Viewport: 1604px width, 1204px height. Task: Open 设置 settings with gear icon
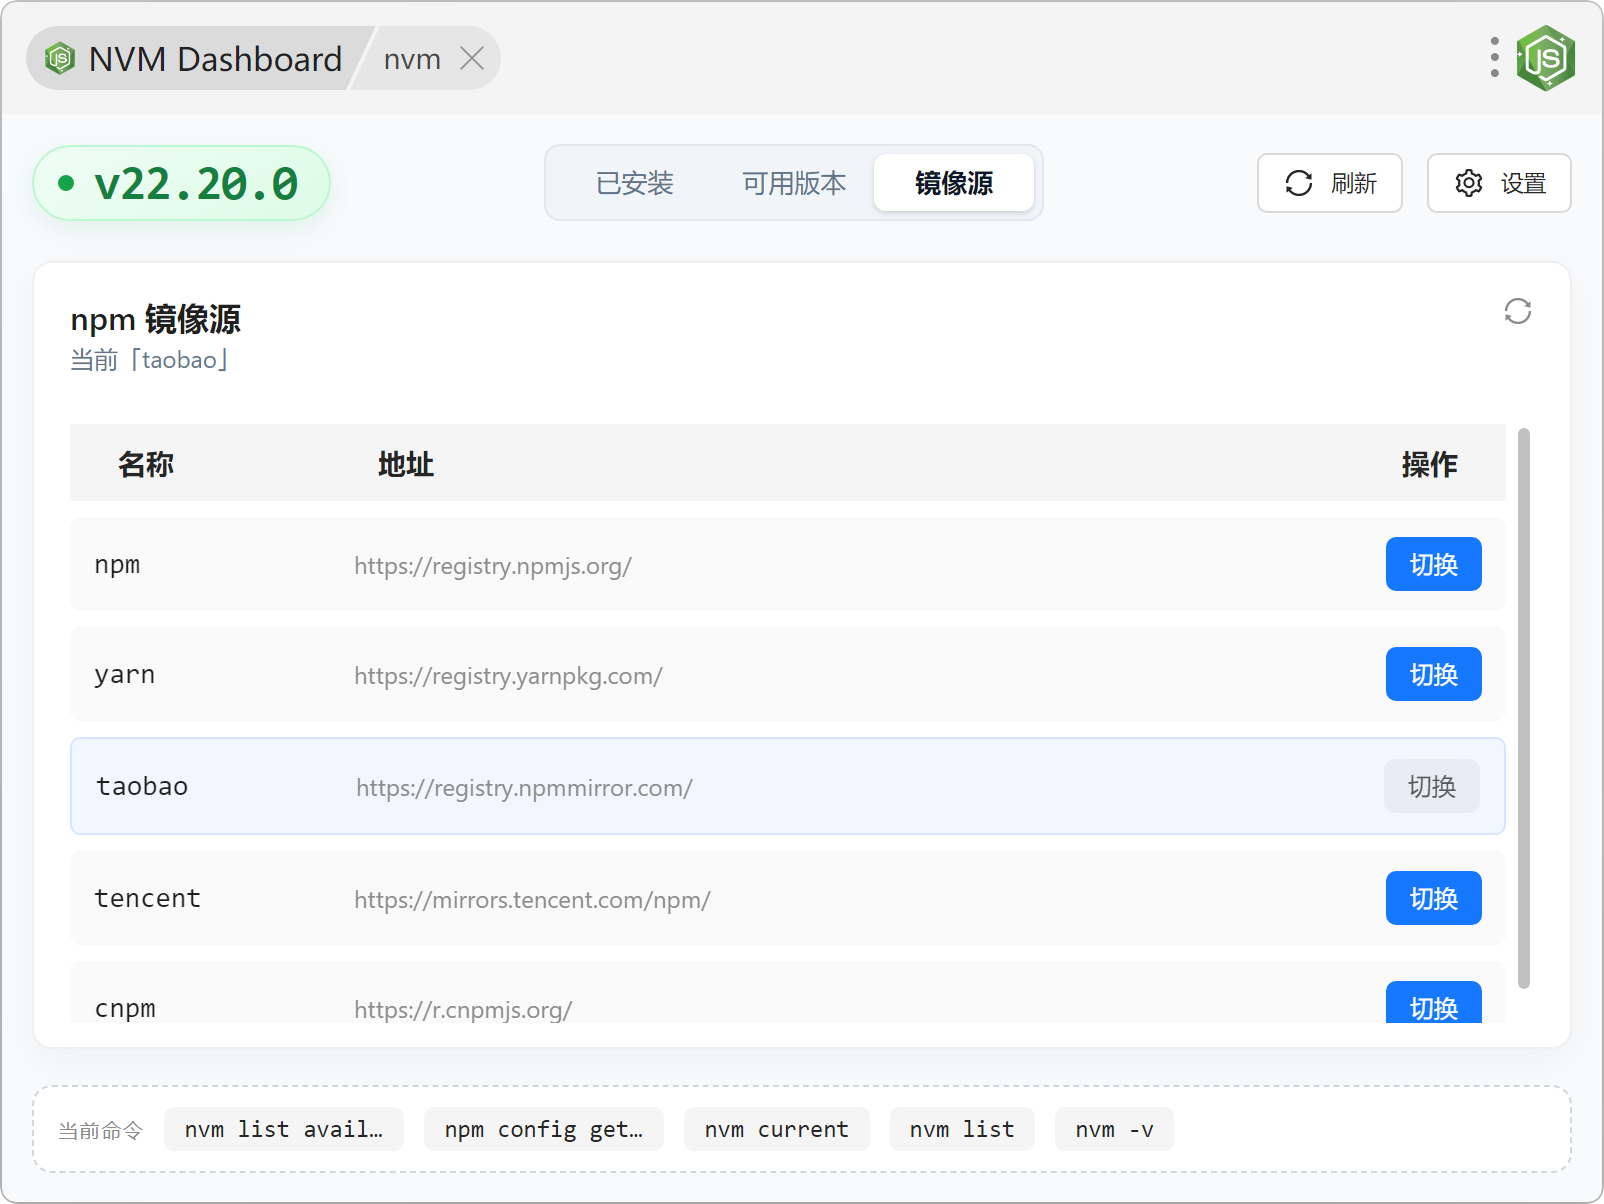(x=1498, y=183)
